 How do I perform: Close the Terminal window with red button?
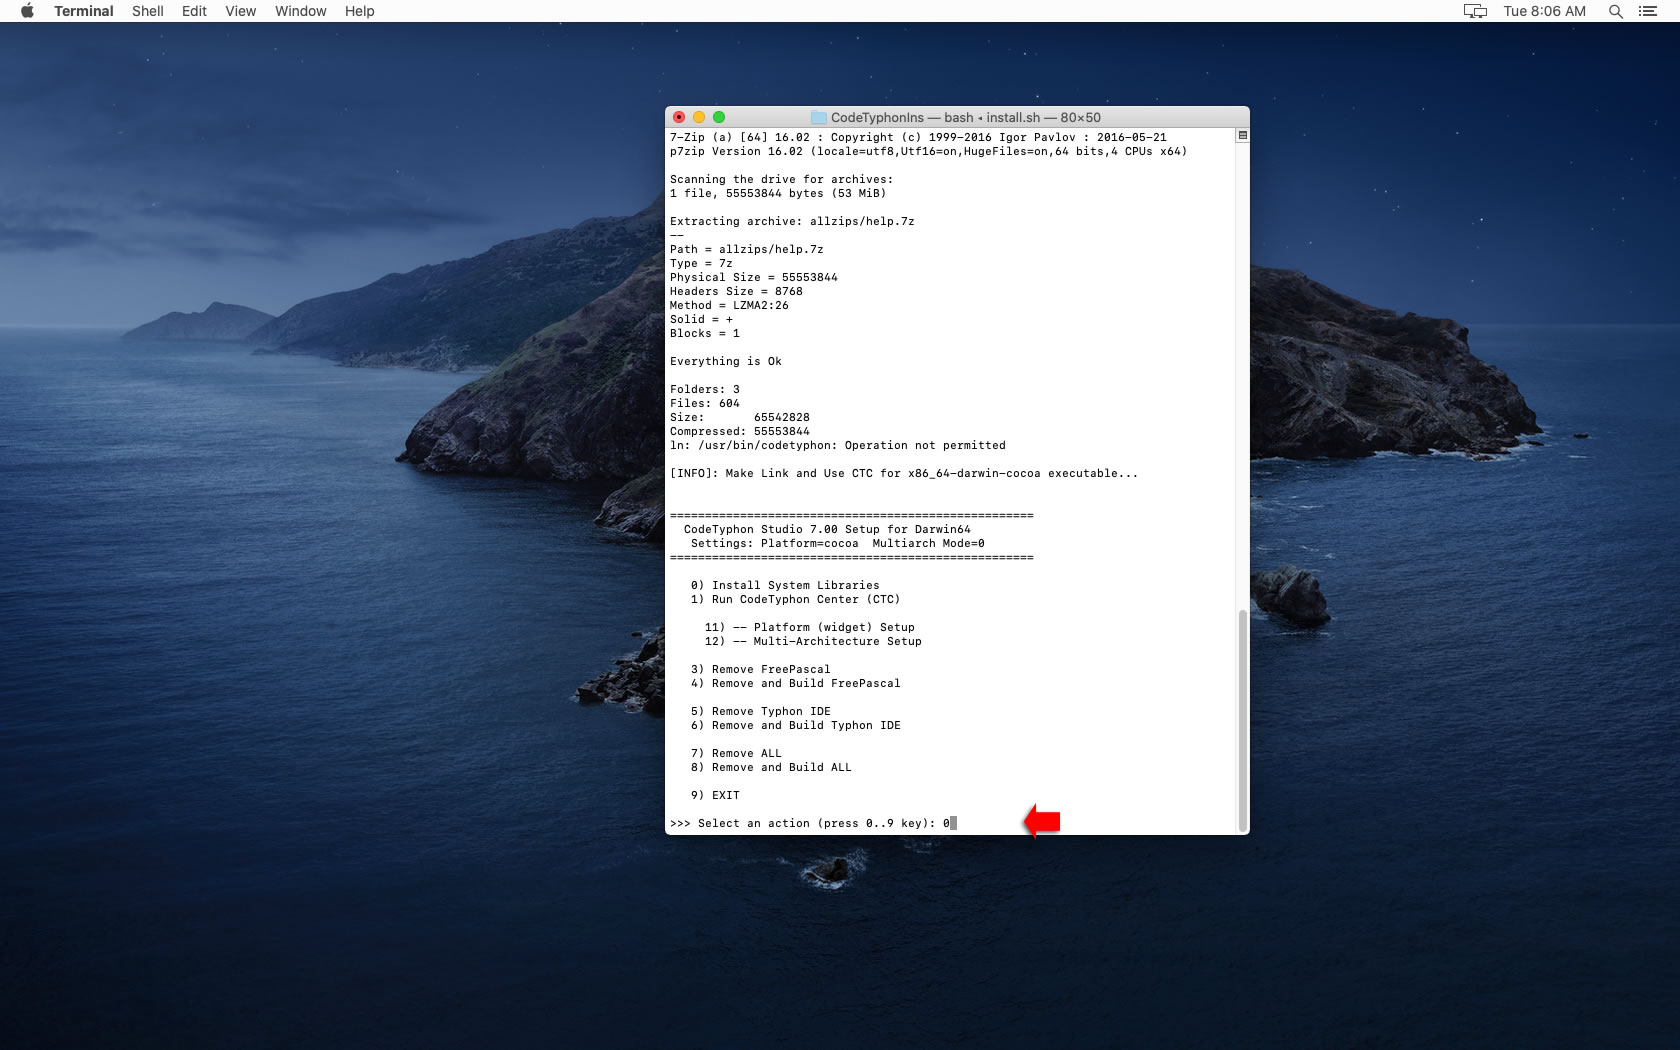[679, 117]
